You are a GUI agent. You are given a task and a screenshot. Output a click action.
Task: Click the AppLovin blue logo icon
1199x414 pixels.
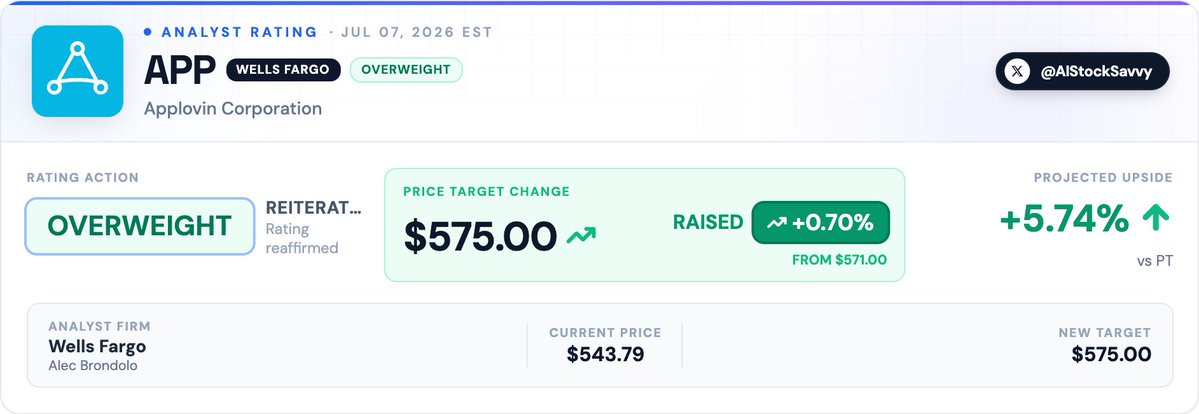pos(77,71)
